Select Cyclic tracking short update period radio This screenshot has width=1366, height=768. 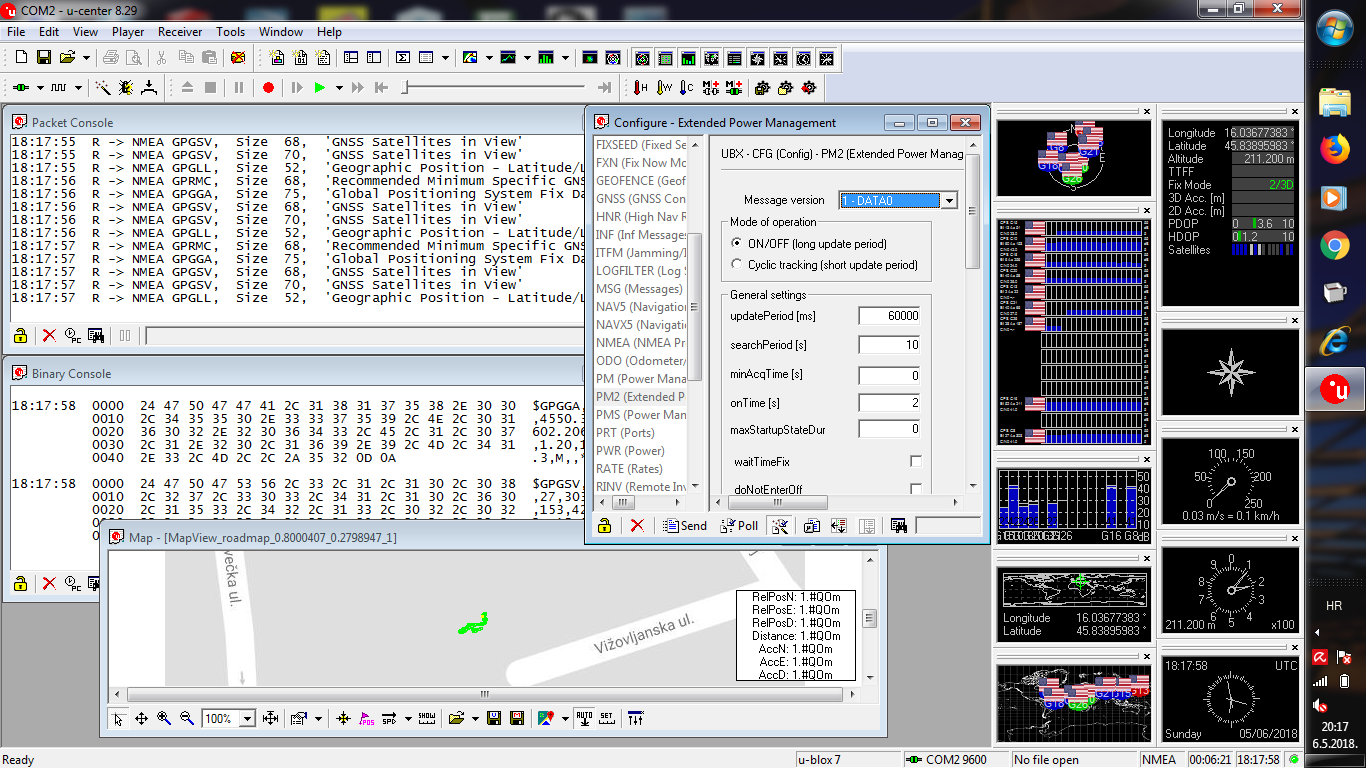click(738, 265)
